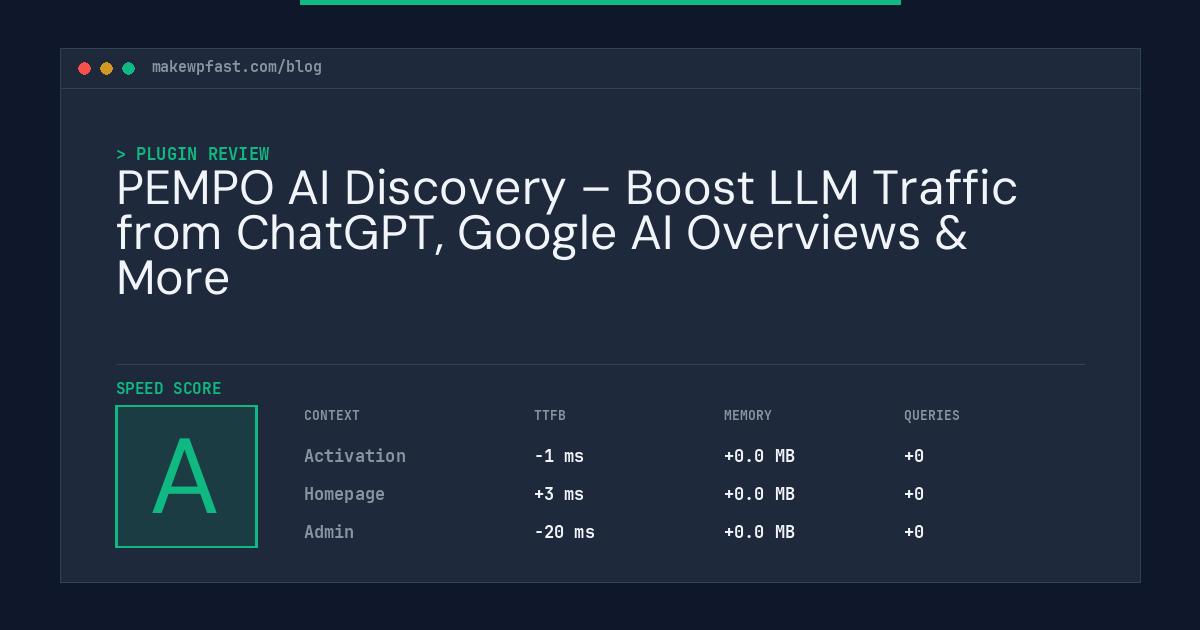
Task: Click the grade A score badge
Action: (186, 476)
